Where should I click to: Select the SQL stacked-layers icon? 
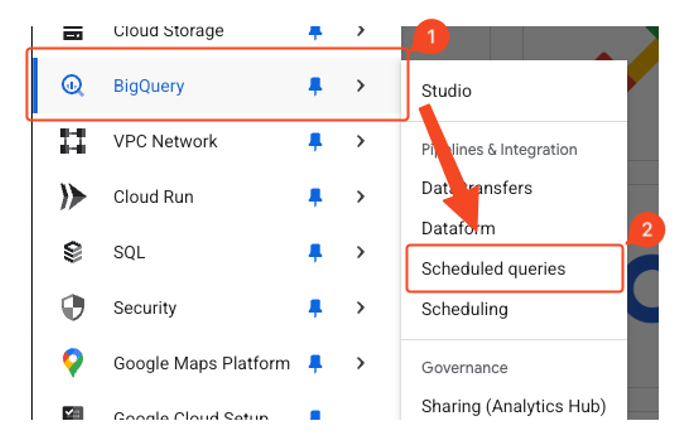pos(72,252)
